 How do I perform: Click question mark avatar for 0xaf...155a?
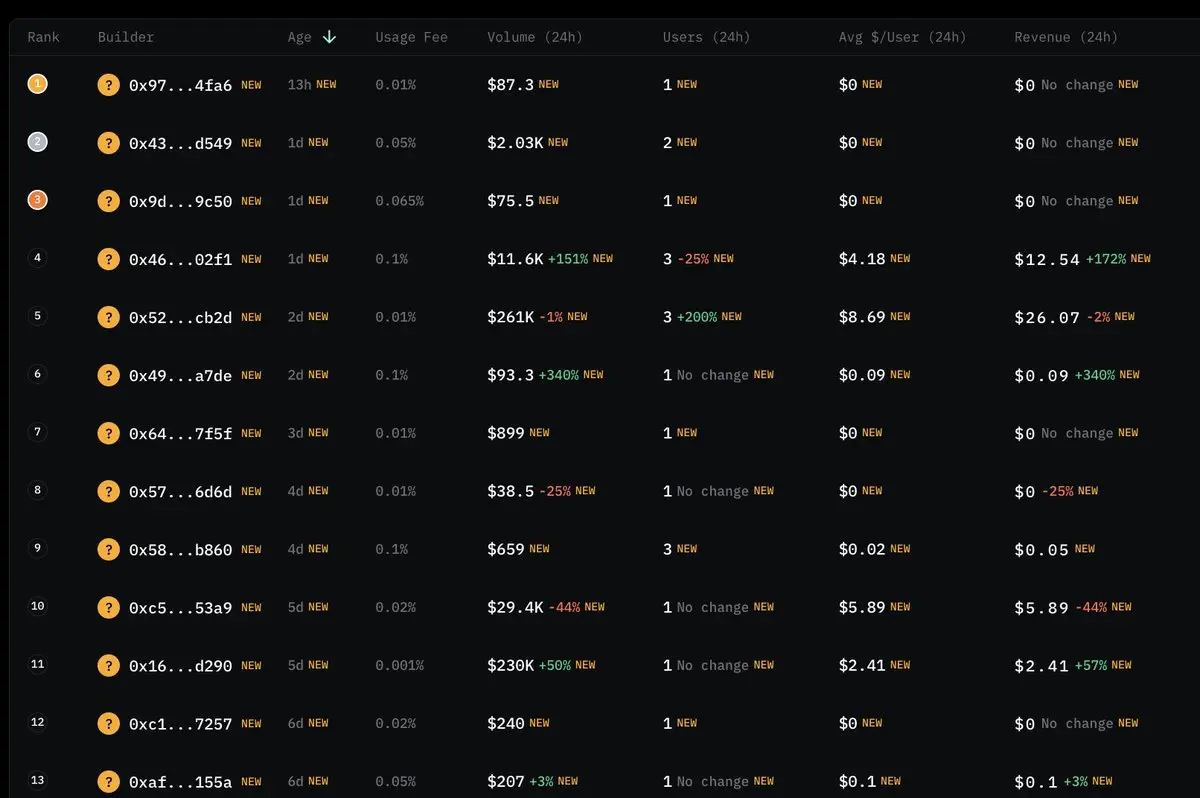[x=108, y=781]
